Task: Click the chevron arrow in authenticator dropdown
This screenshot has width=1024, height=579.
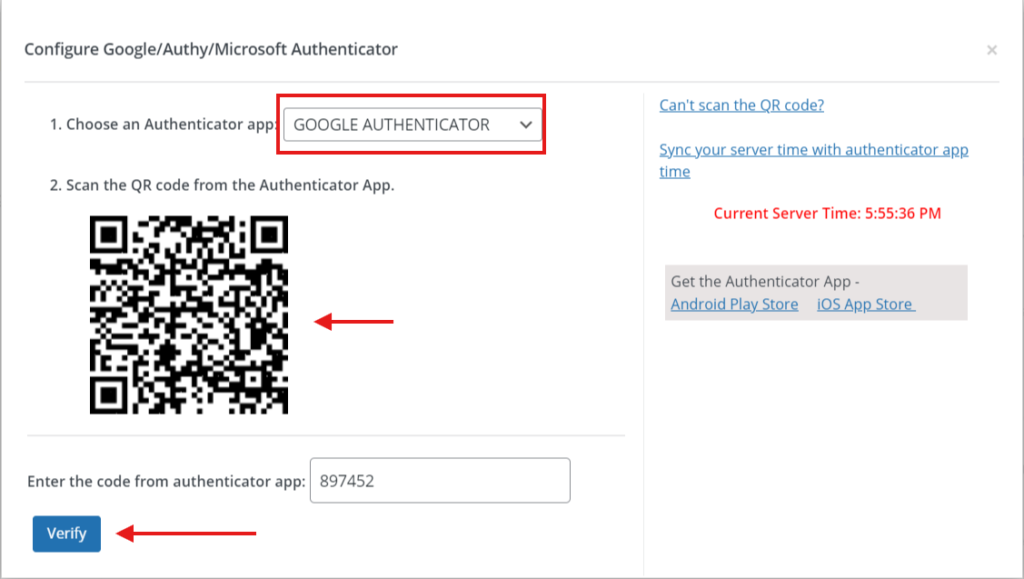Action: pos(526,125)
